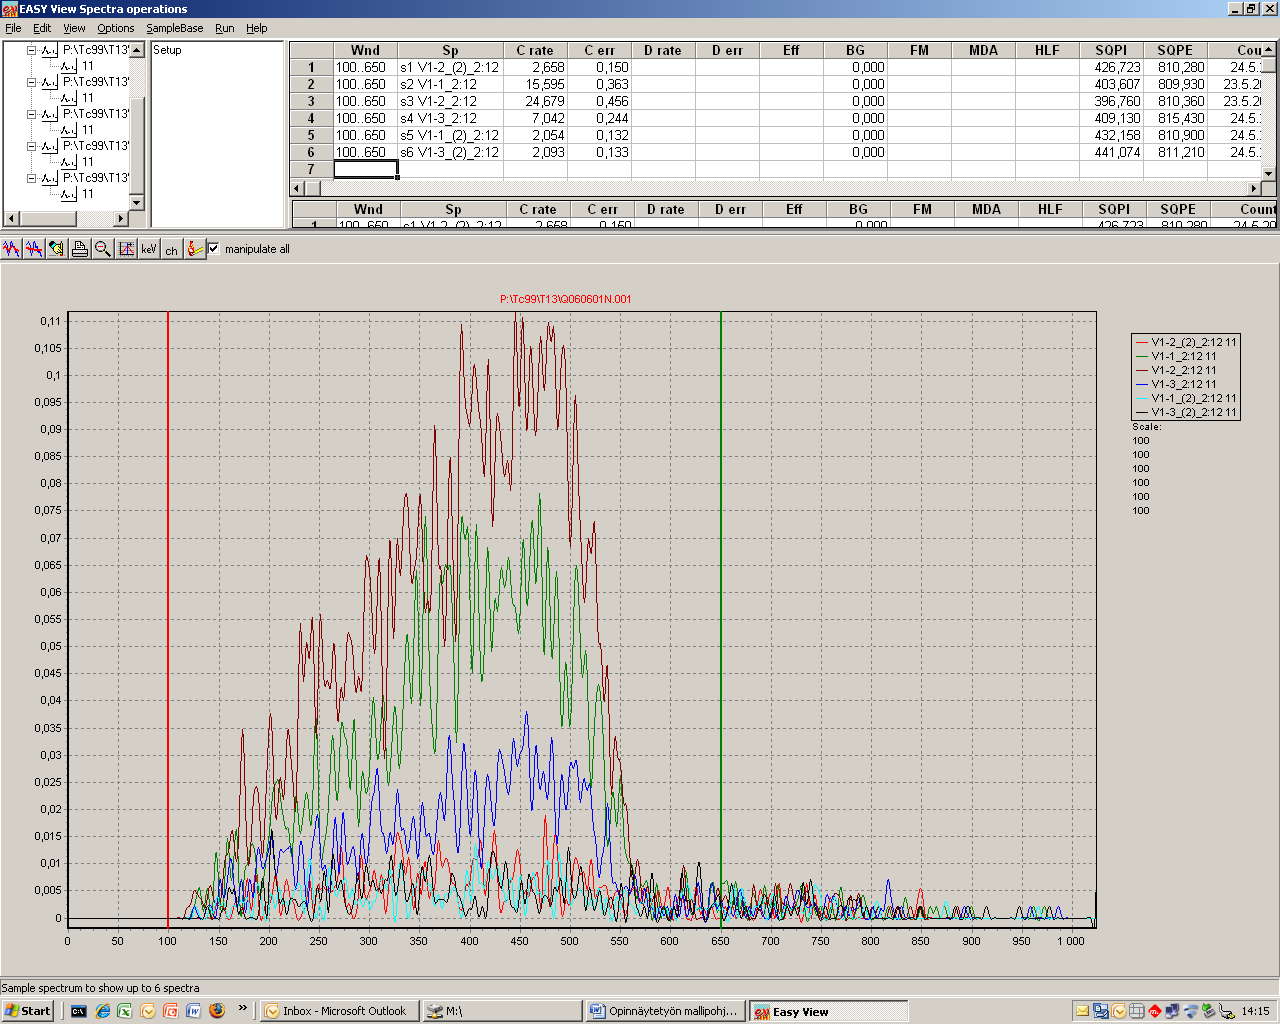Screen dimensions: 1280x1024
Task: Collapse the third P:\Tc99\T13 tree node
Action: 31,114
